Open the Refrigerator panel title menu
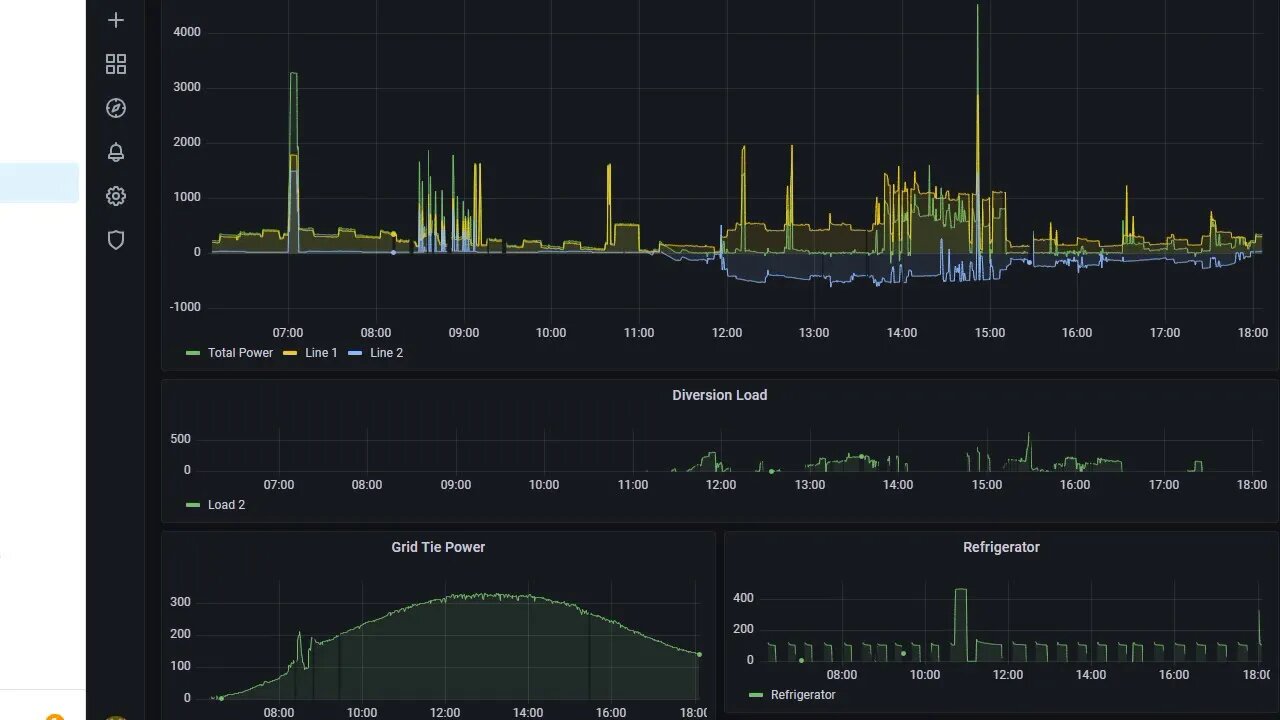This screenshot has height=720, width=1280. coord(1001,547)
